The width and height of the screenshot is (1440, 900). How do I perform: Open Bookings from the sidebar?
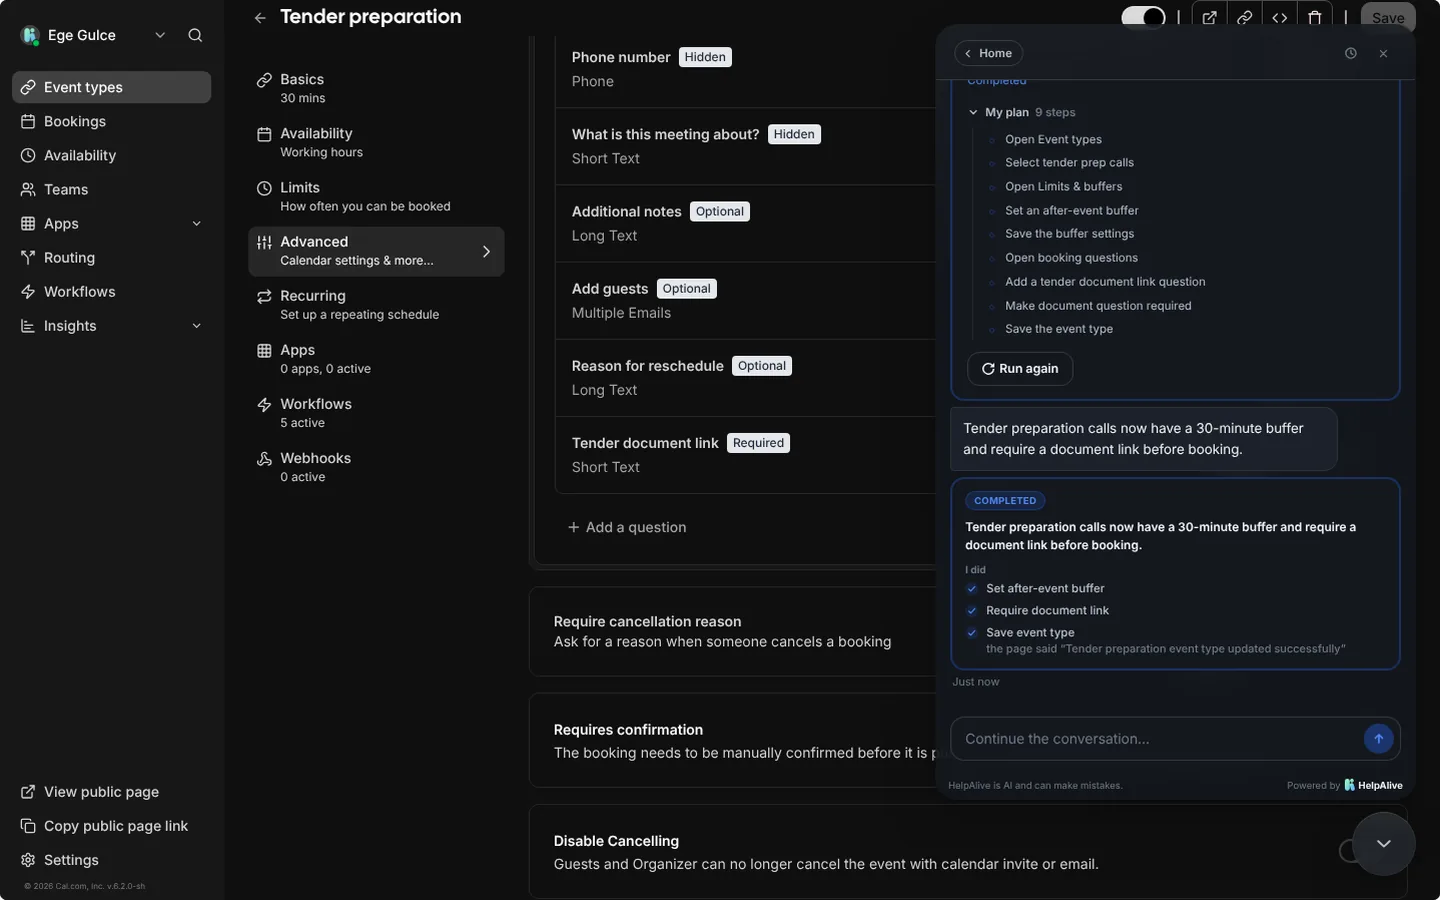[111, 121]
